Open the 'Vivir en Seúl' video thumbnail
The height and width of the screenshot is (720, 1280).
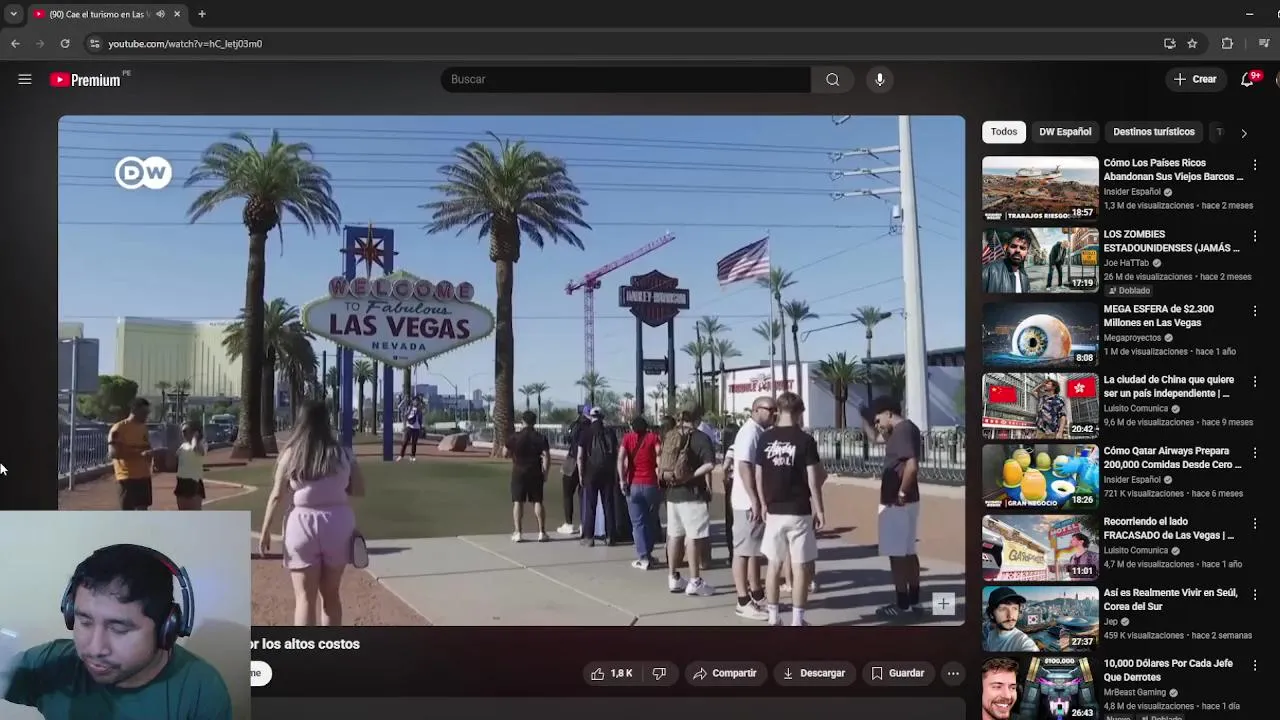1040,618
